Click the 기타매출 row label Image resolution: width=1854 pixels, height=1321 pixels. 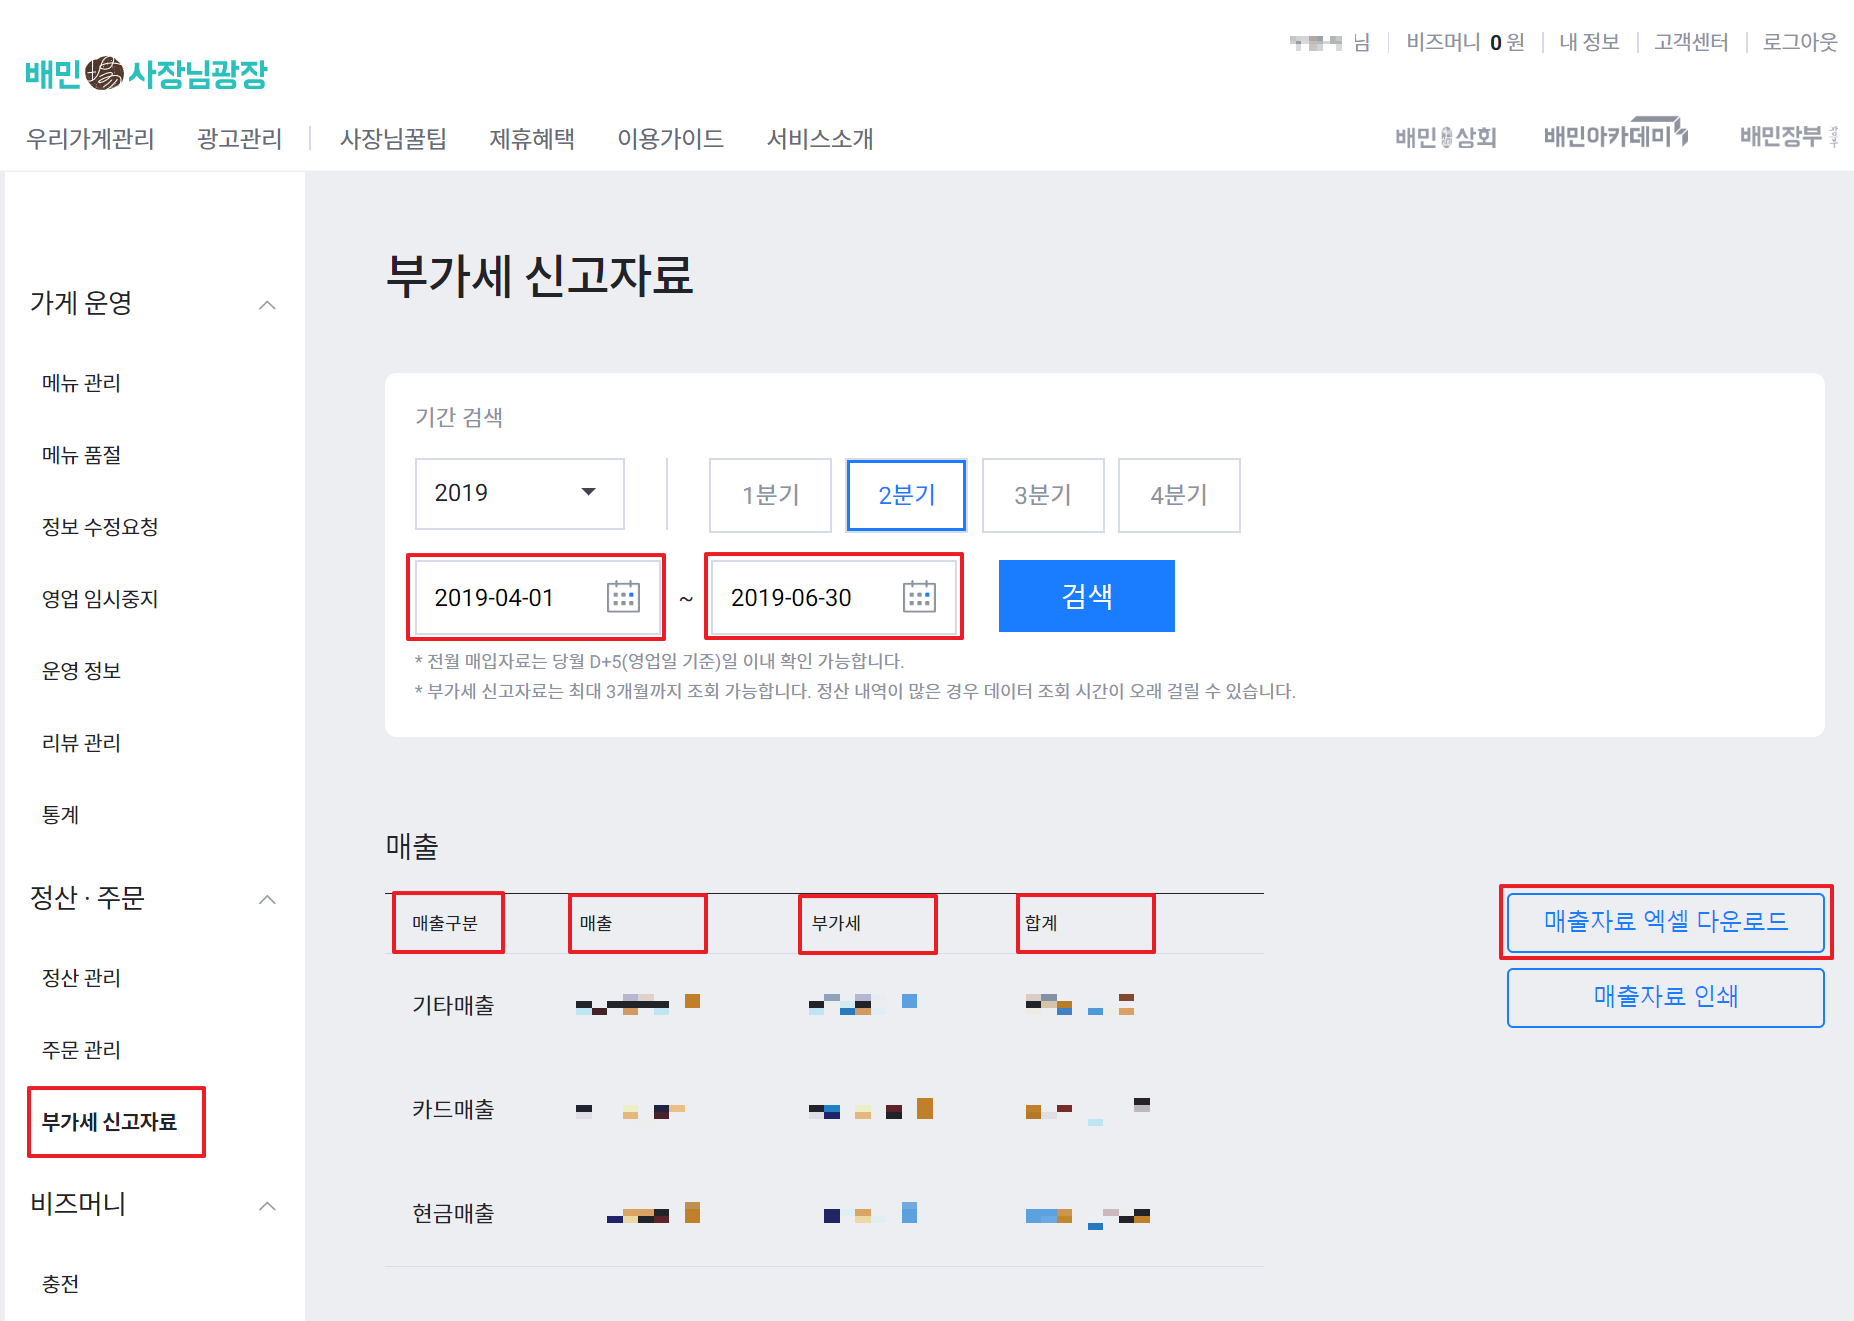(453, 1005)
